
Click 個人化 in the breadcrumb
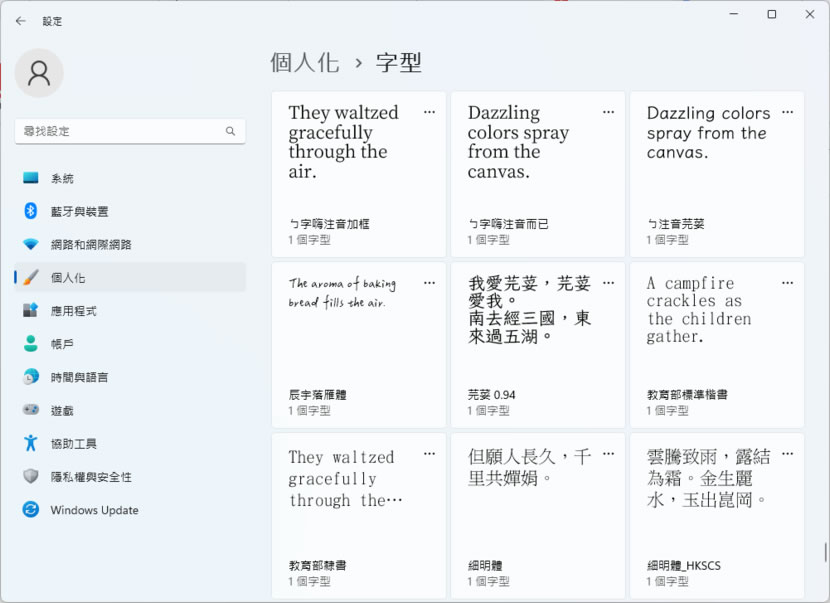(305, 63)
